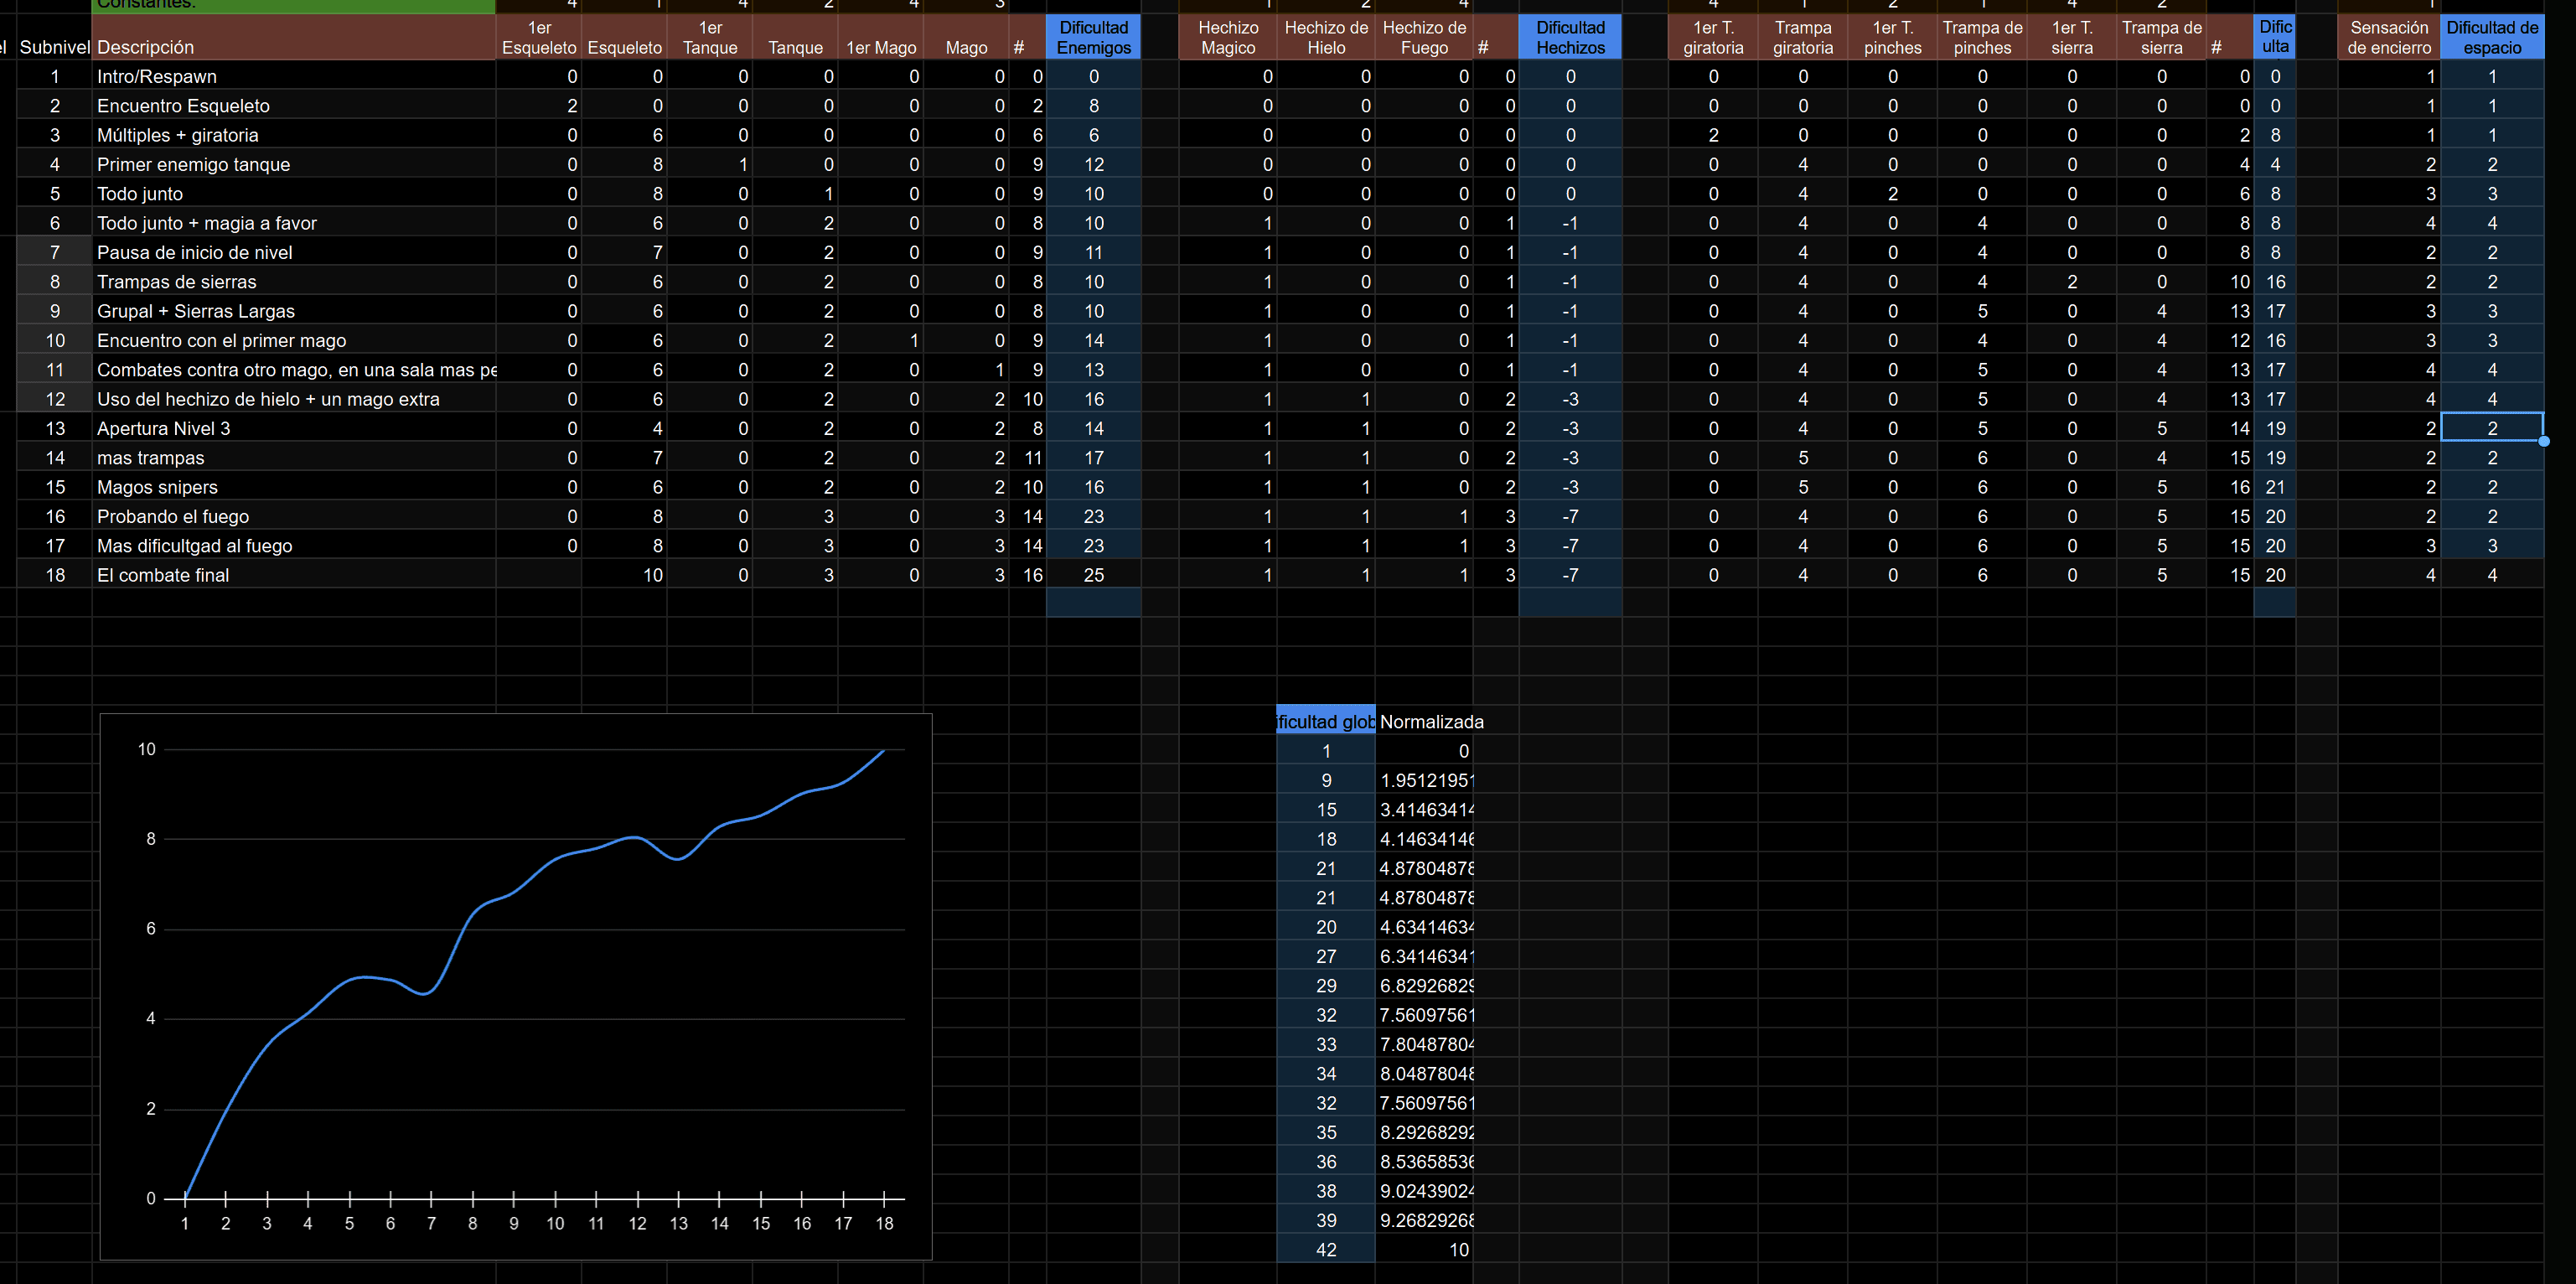Select the 1er Mago column header
The image size is (2576, 1284).
pos(881,37)
